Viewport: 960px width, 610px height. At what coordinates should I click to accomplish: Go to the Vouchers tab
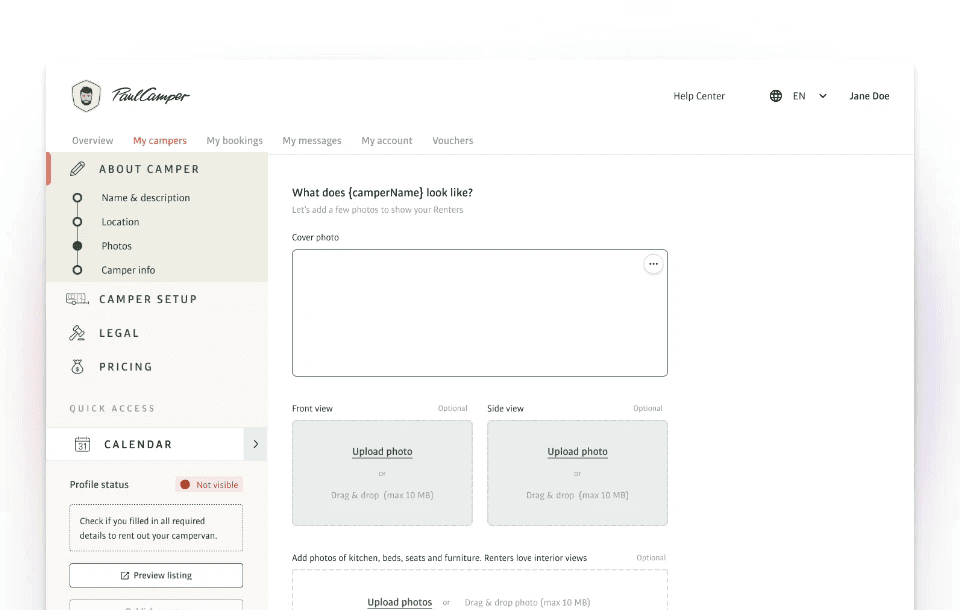coord(452,140)
